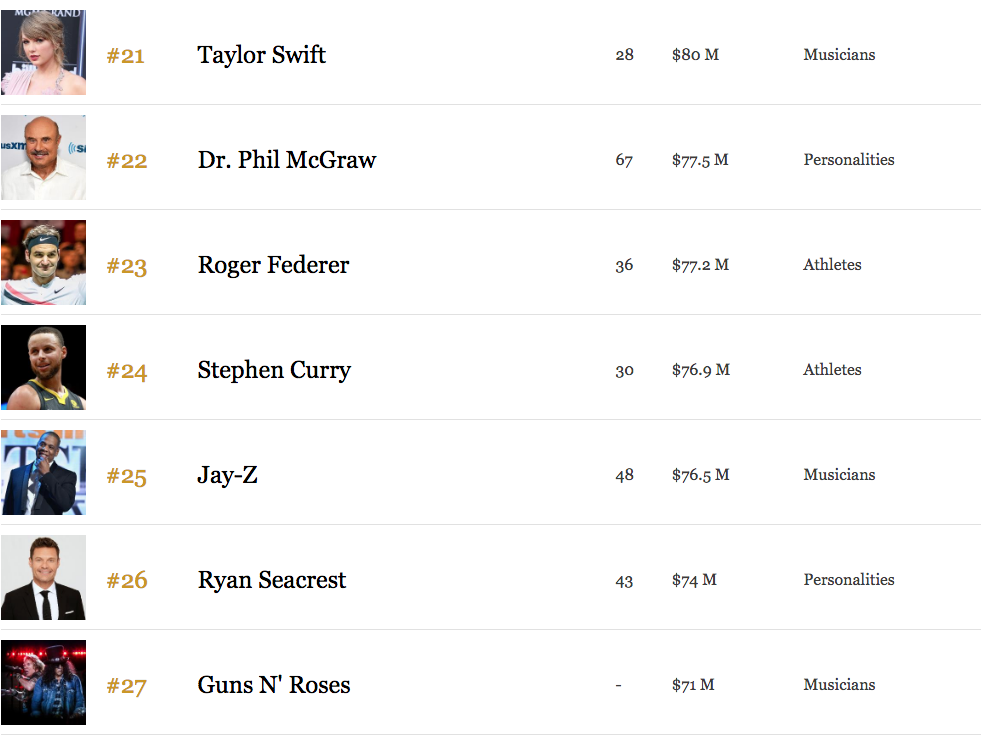The width and height of the screenshot is (983, 737).
Task: Open Ryan Seacrest's portrait thumbnail
Action: (x=43, y=577)
